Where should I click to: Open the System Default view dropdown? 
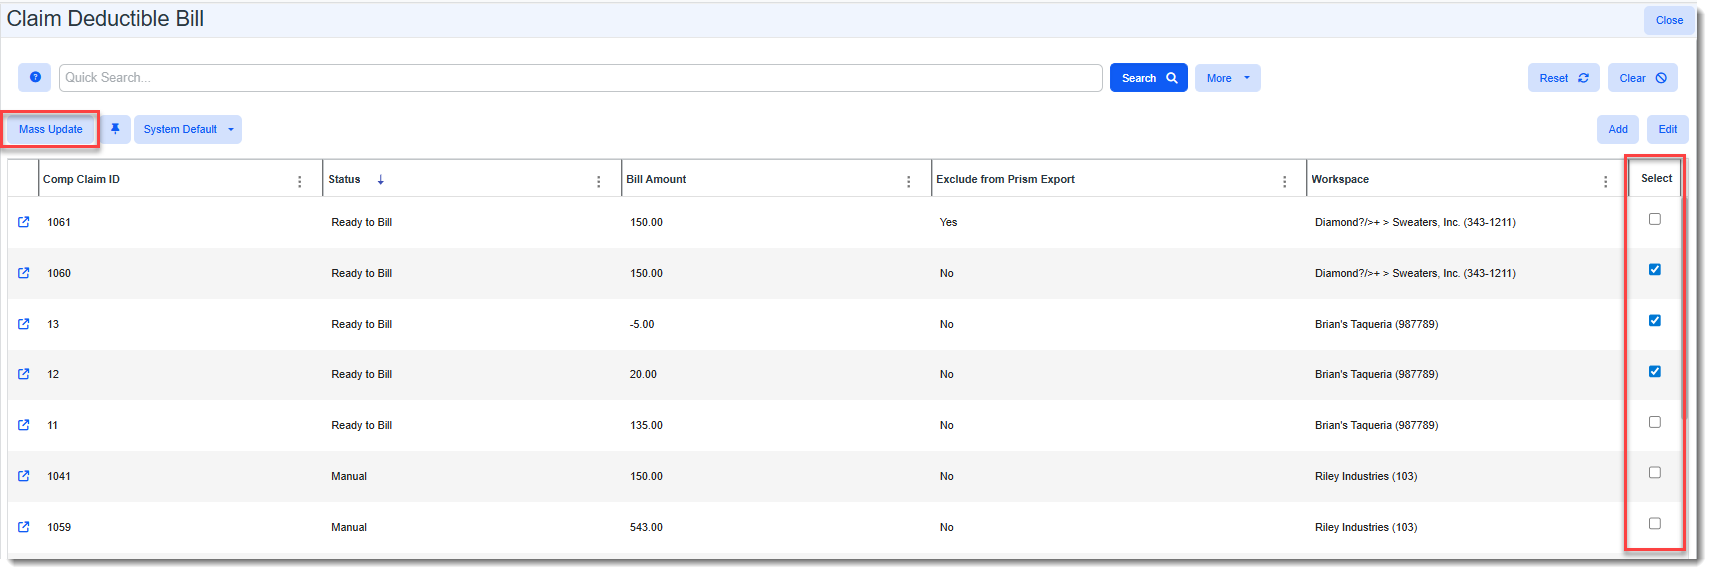click(x=188, y=129)
